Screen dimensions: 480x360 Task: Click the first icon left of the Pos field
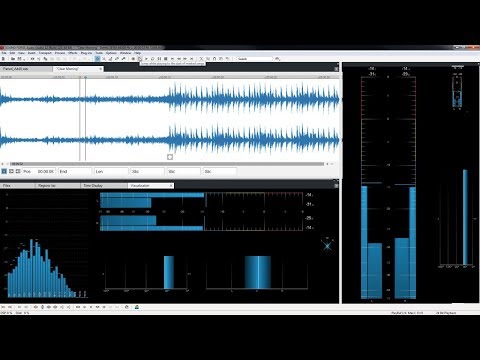(4, 171)
